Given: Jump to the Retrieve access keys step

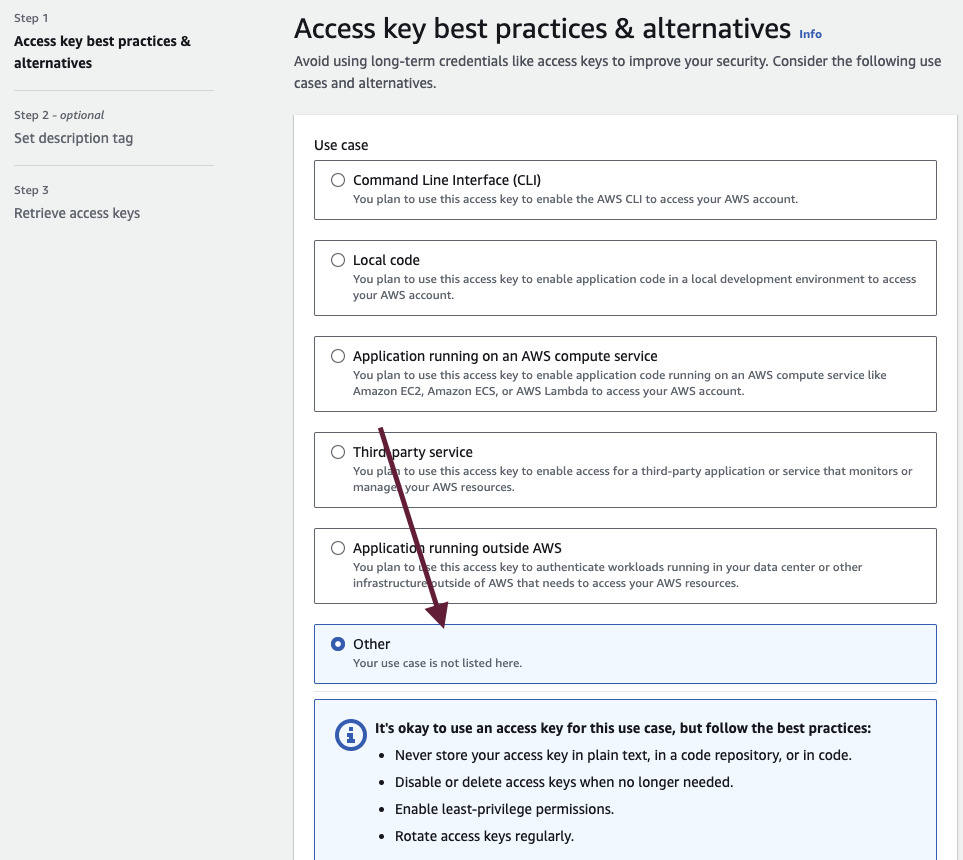Looking at the screenshot, I should pos(77,213).
